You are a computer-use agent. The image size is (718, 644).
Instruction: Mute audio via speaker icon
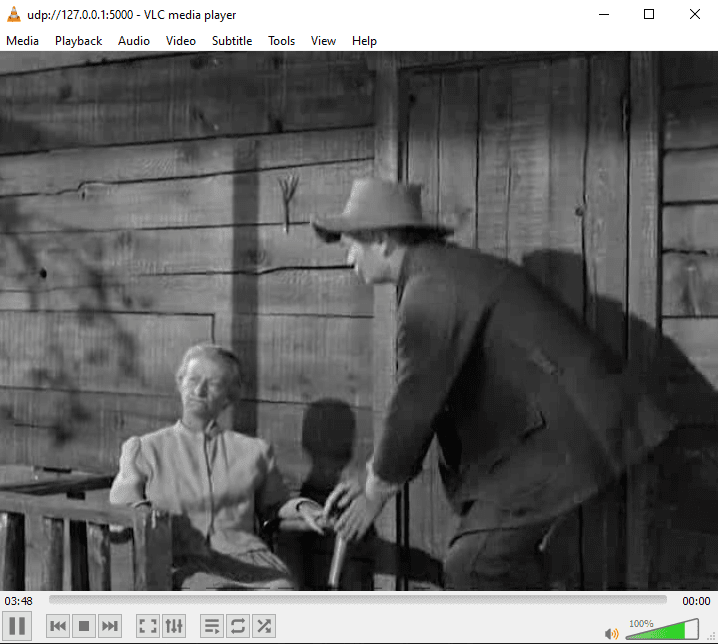point(611,633)
